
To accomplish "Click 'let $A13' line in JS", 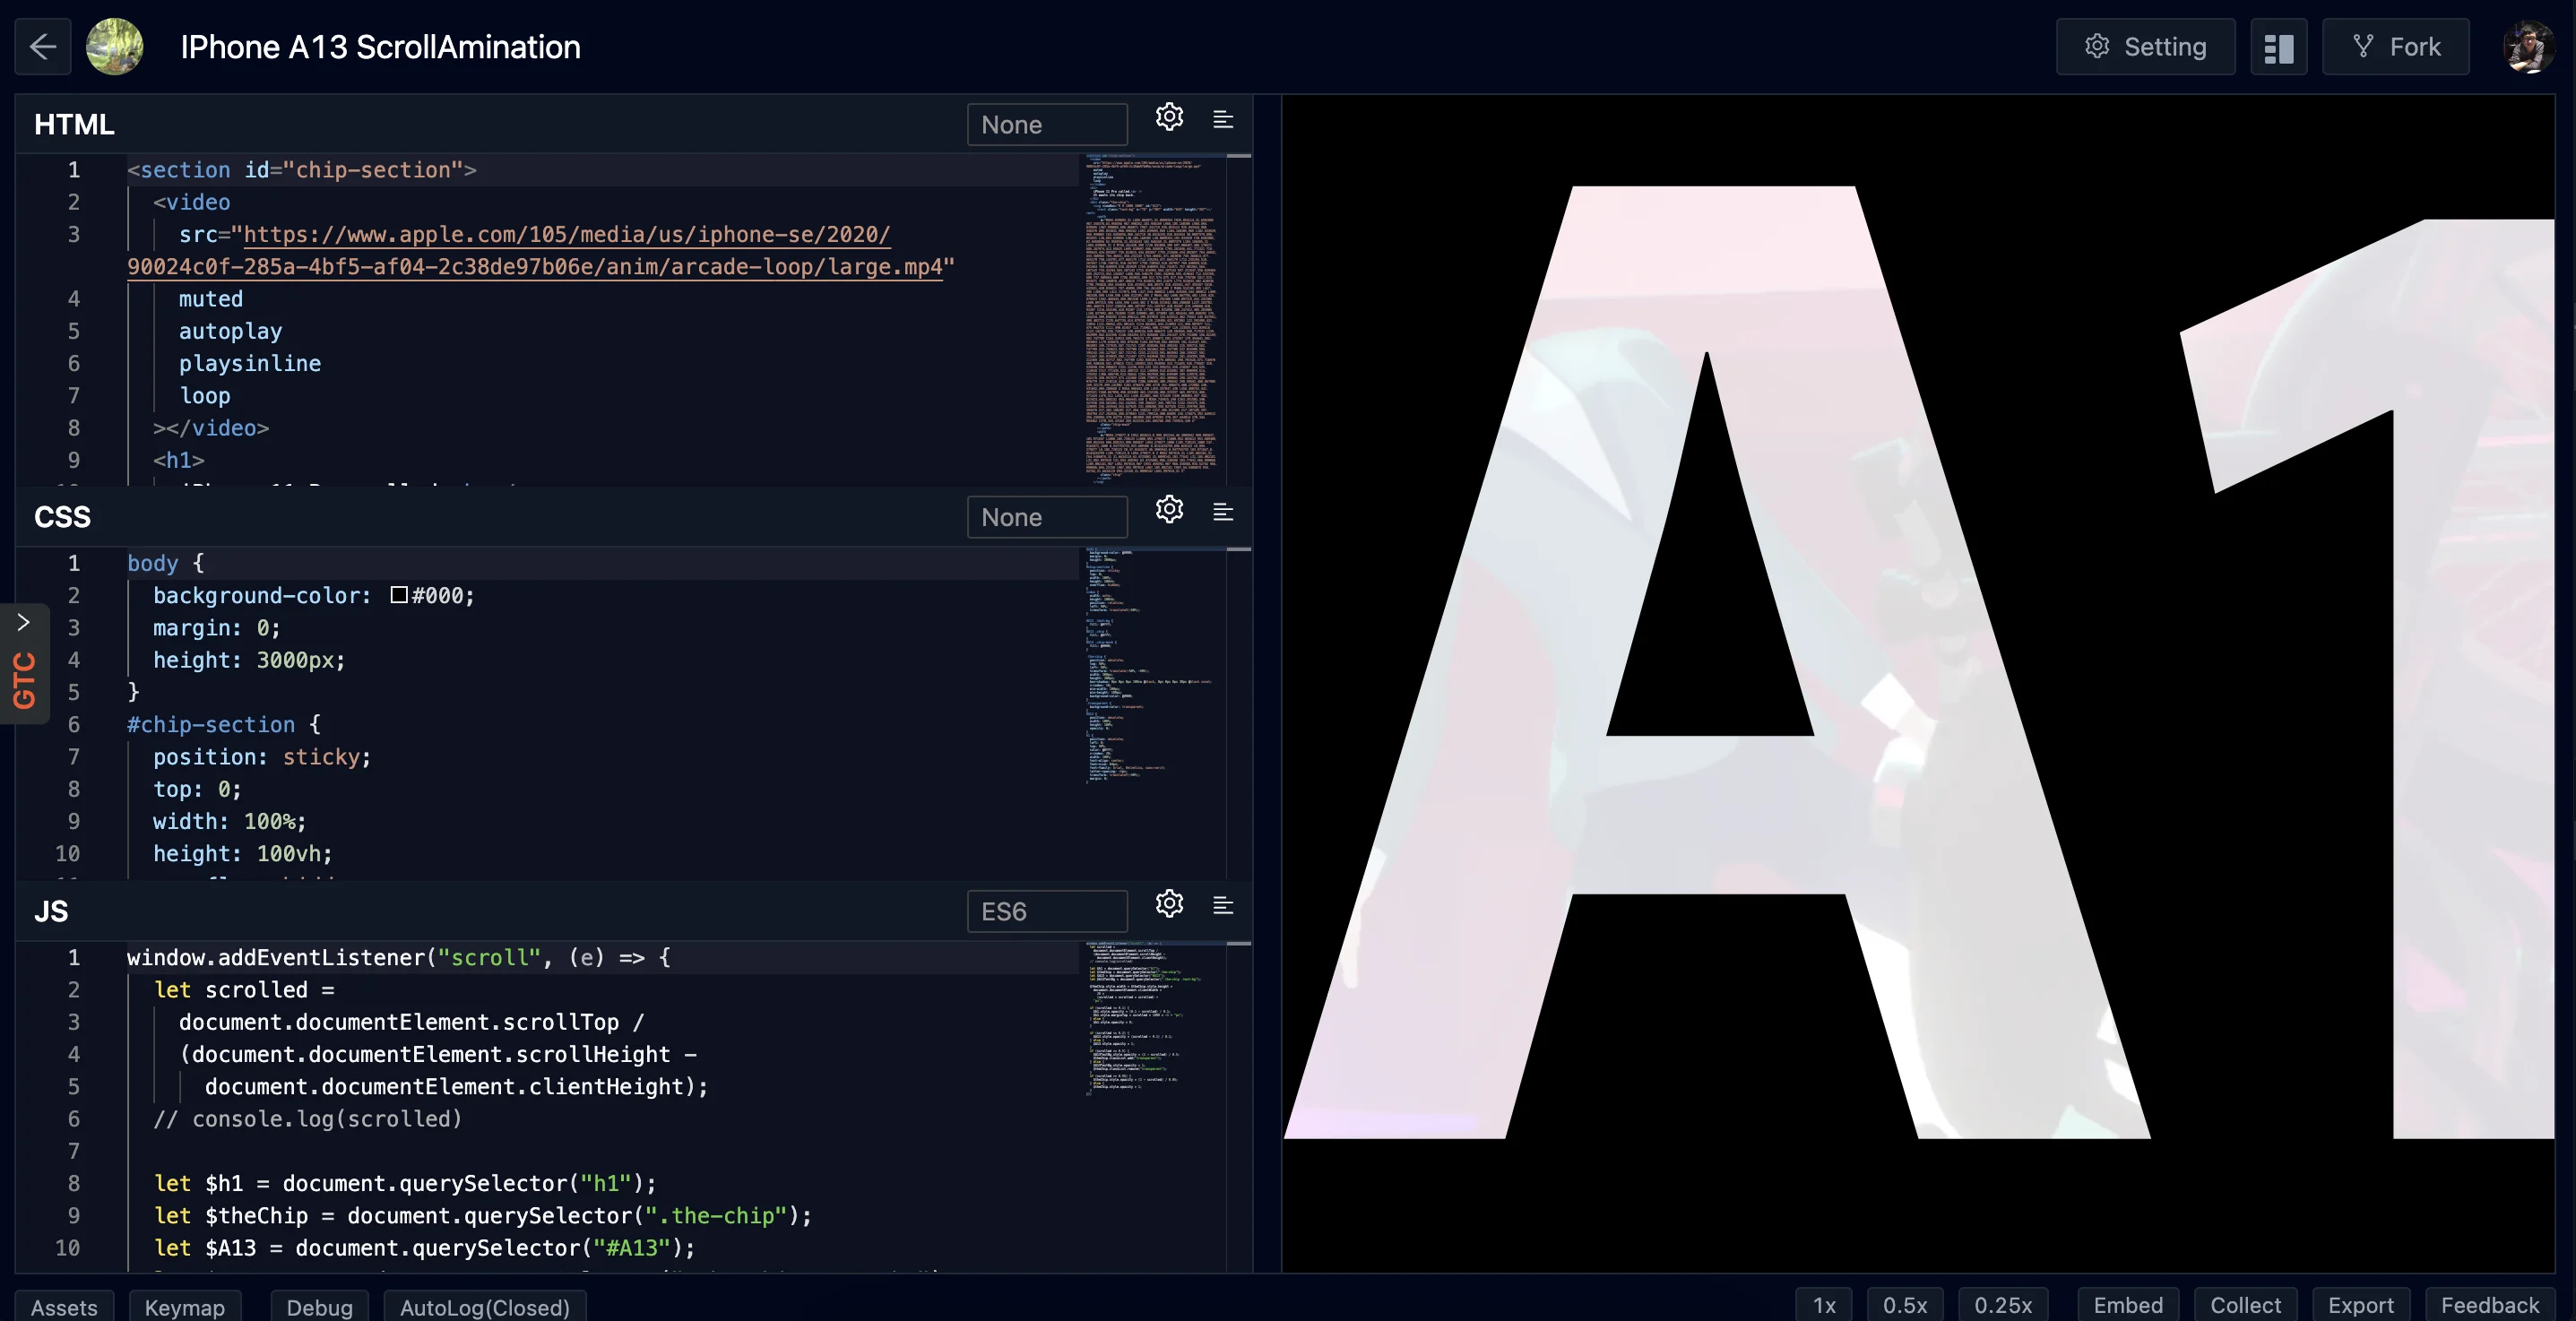I will click(424, 1247).
